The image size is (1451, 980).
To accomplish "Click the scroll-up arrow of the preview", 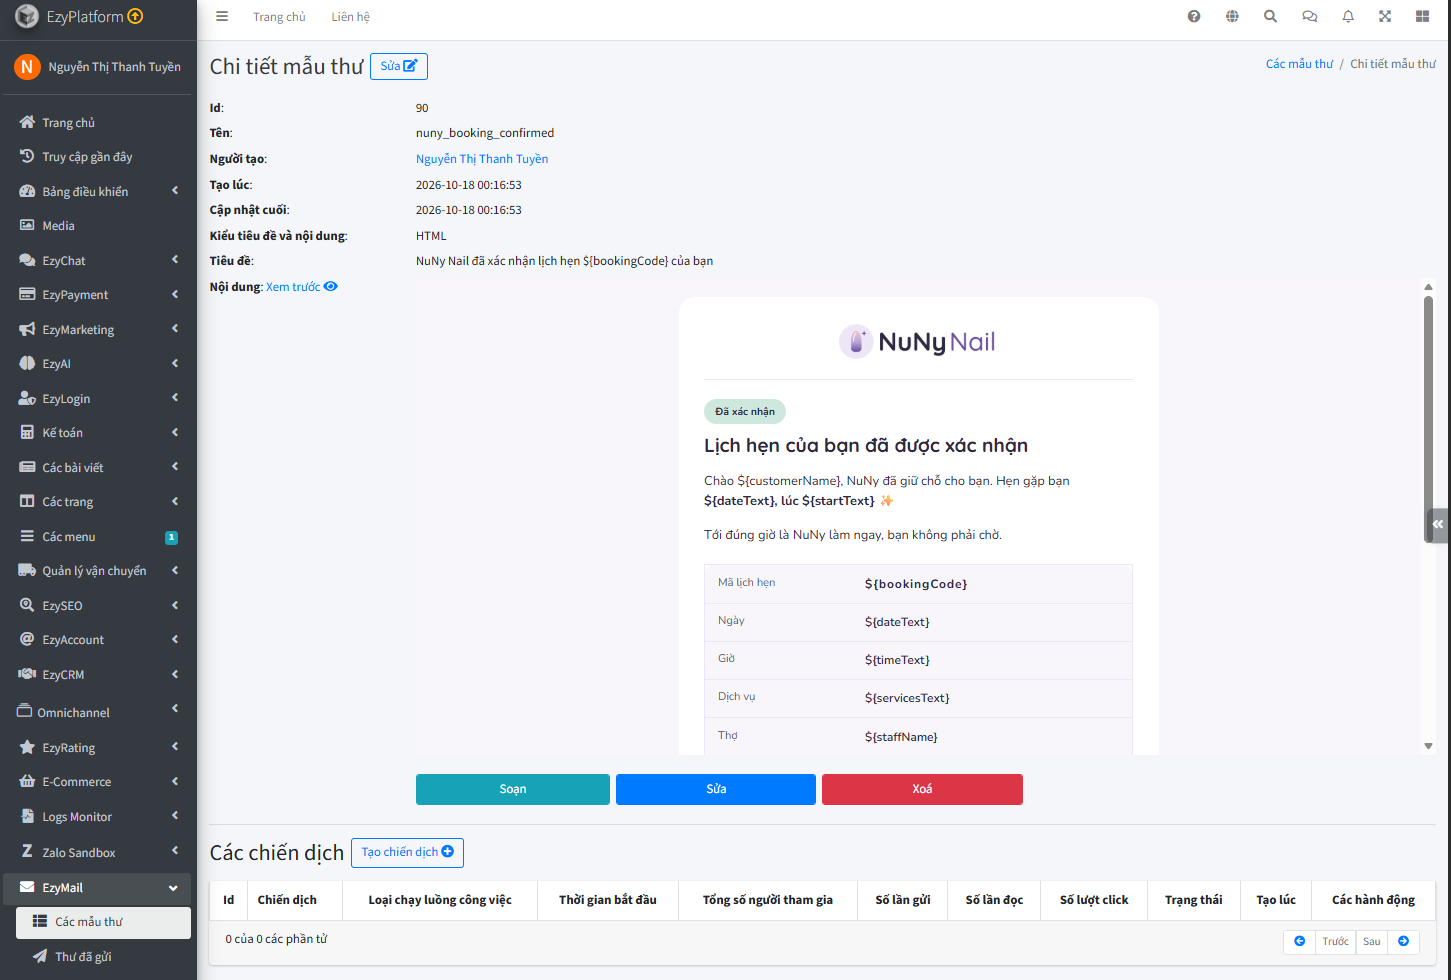I will [x=1428, y=287].
